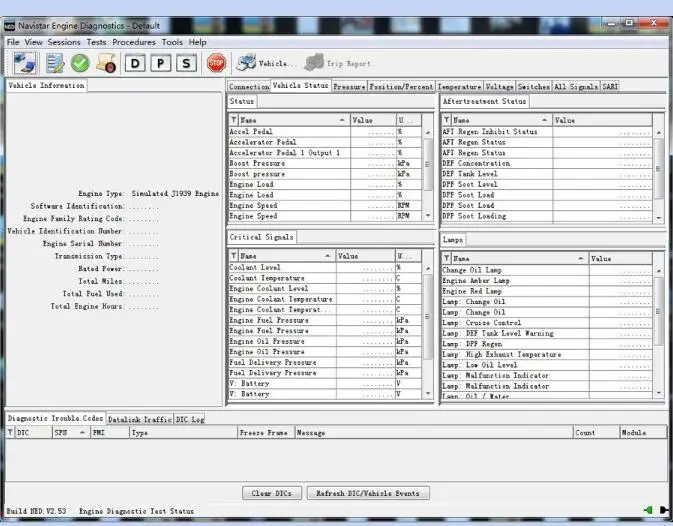Select the DEF Tank Level row
The image size is (673, 526).
[x=546, y=174]
